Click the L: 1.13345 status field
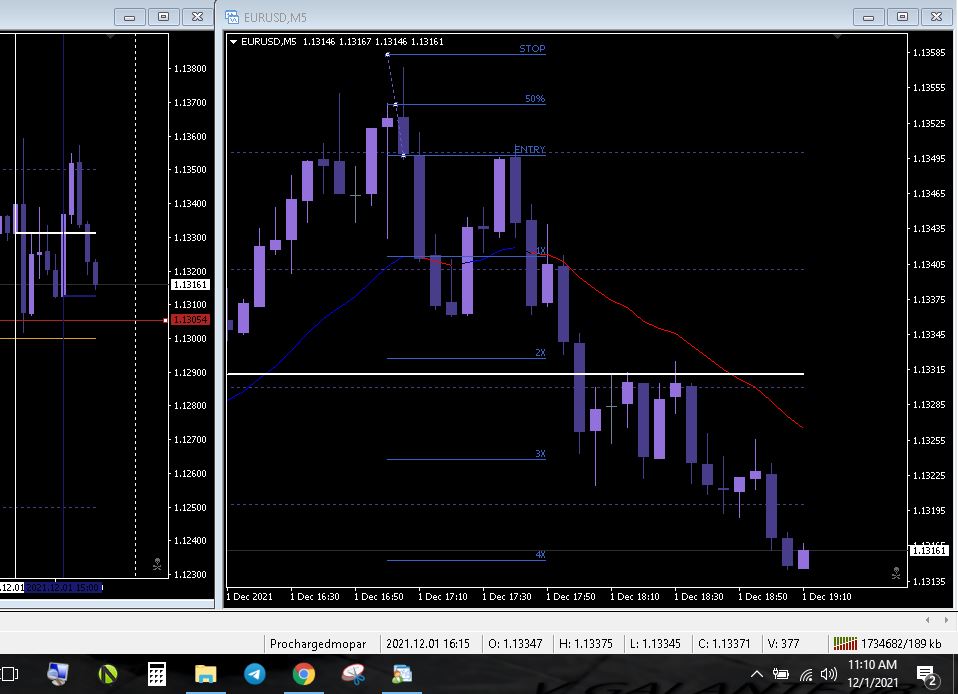The width and height of the screenshot is (958, 694). pyautogui.click(x=655, y=643)
